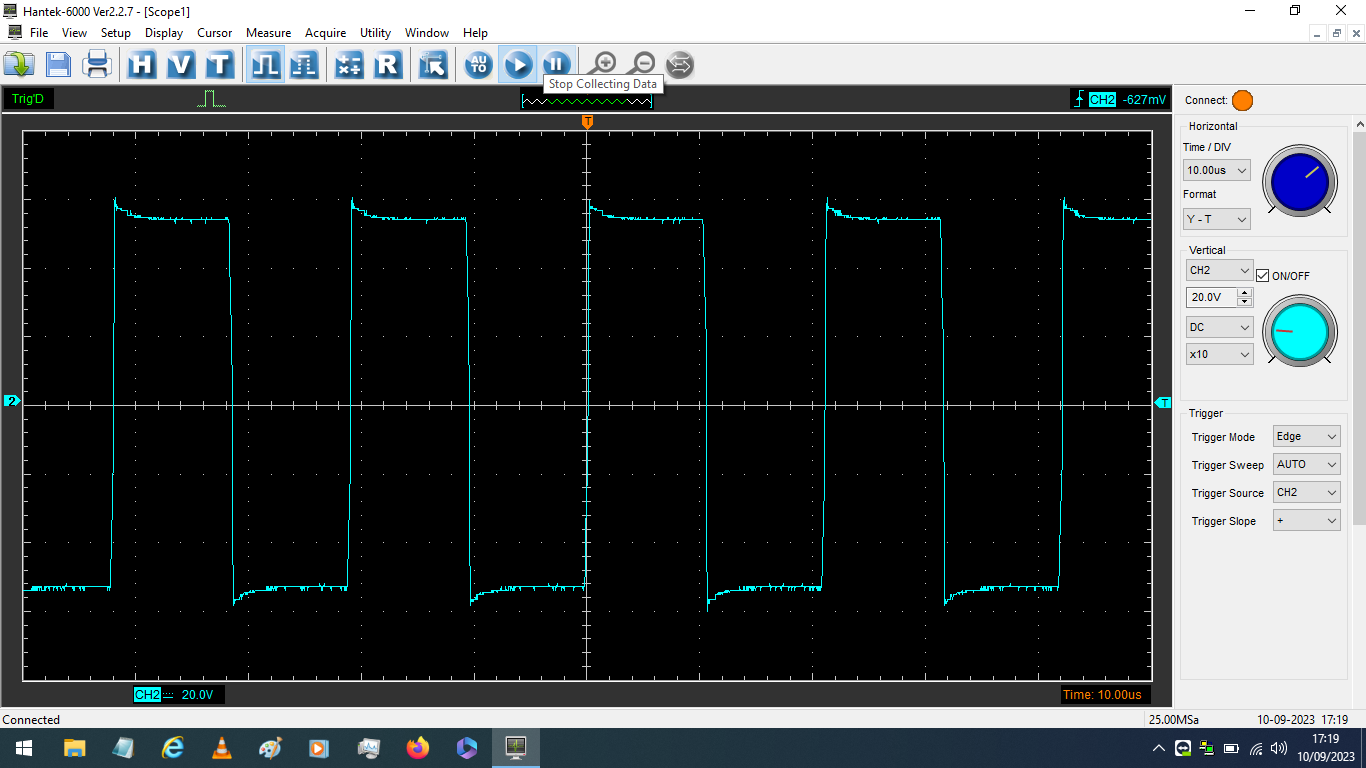Open horizontal settings with the H icon

tap(142, 65)
